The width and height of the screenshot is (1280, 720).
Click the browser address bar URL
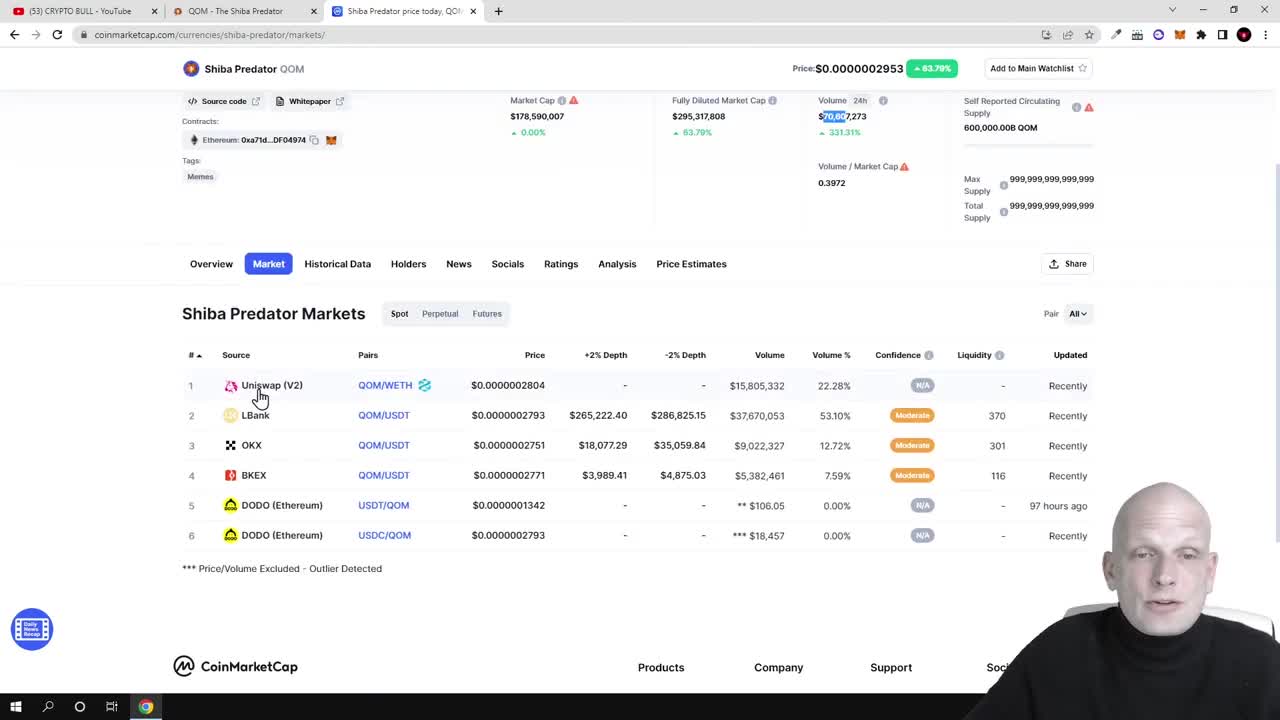210,35
